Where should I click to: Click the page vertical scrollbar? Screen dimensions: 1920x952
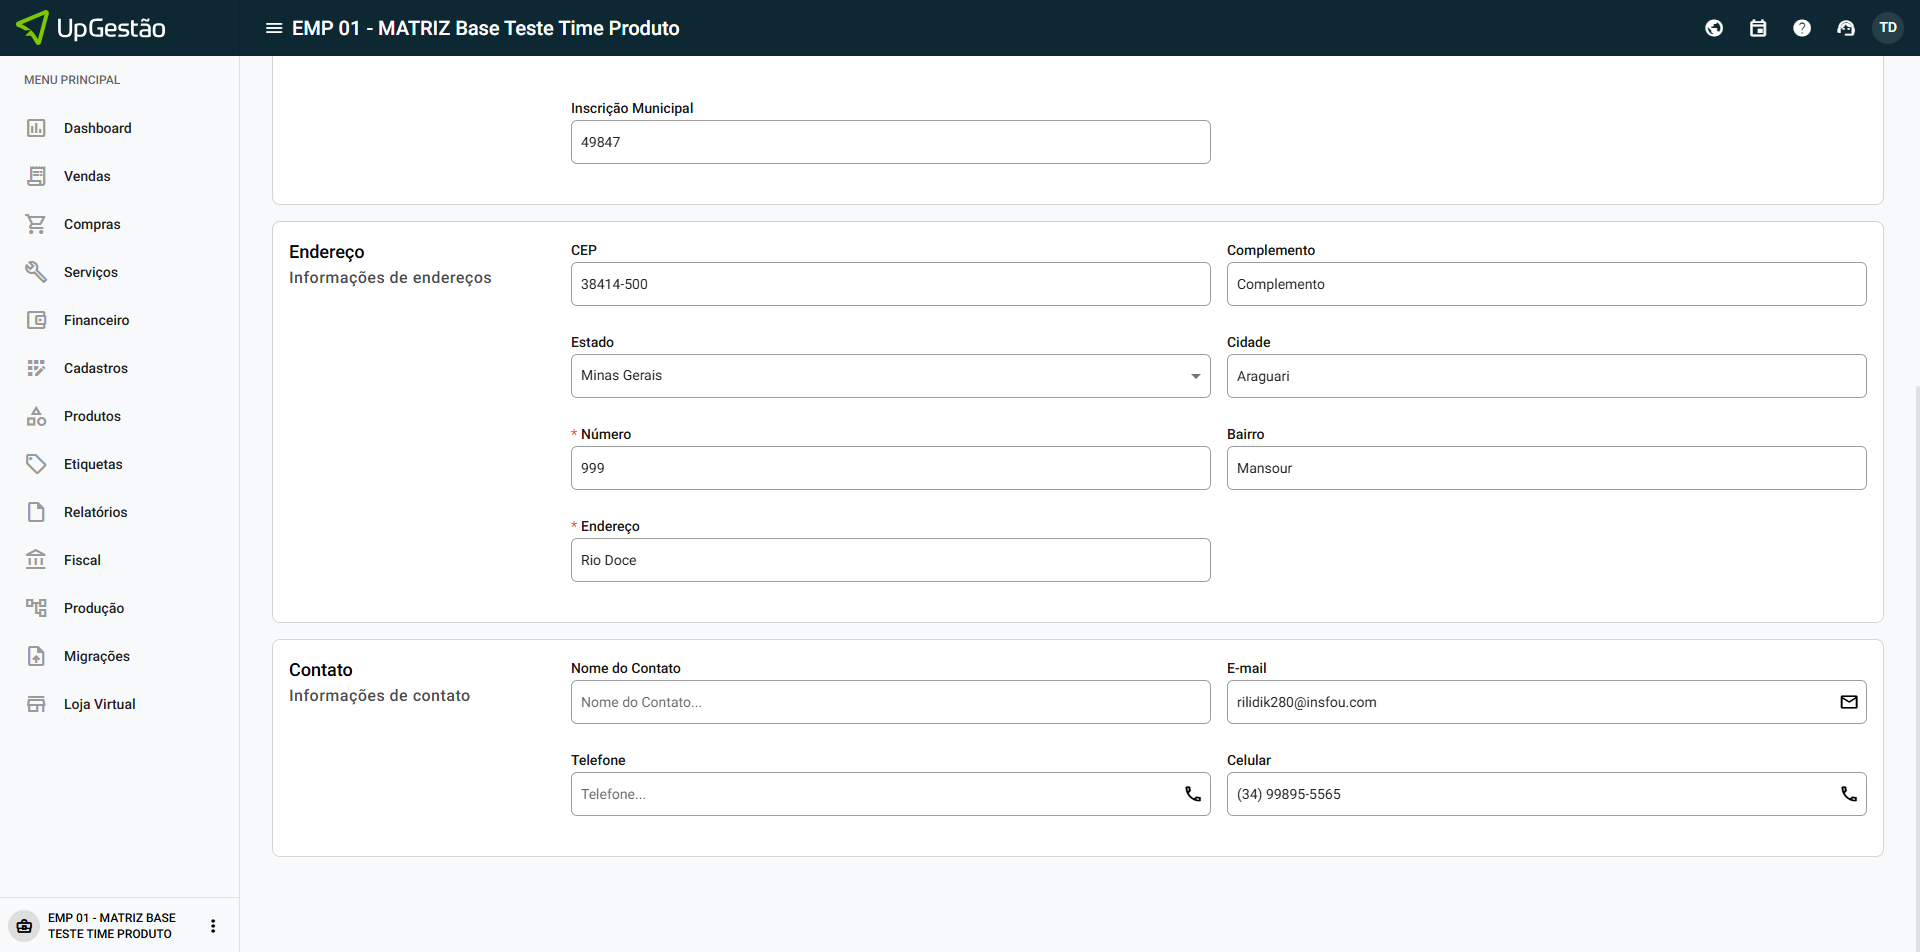pos(1915,600)
